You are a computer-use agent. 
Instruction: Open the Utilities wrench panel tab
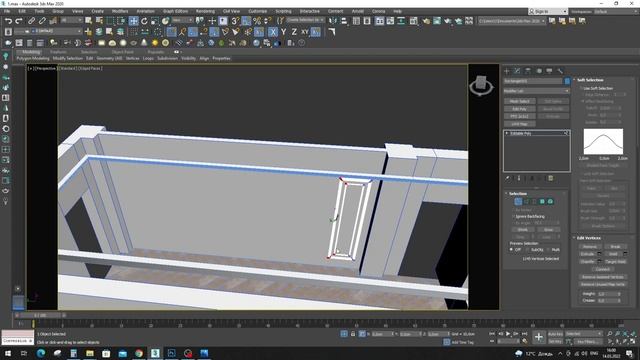560,71
